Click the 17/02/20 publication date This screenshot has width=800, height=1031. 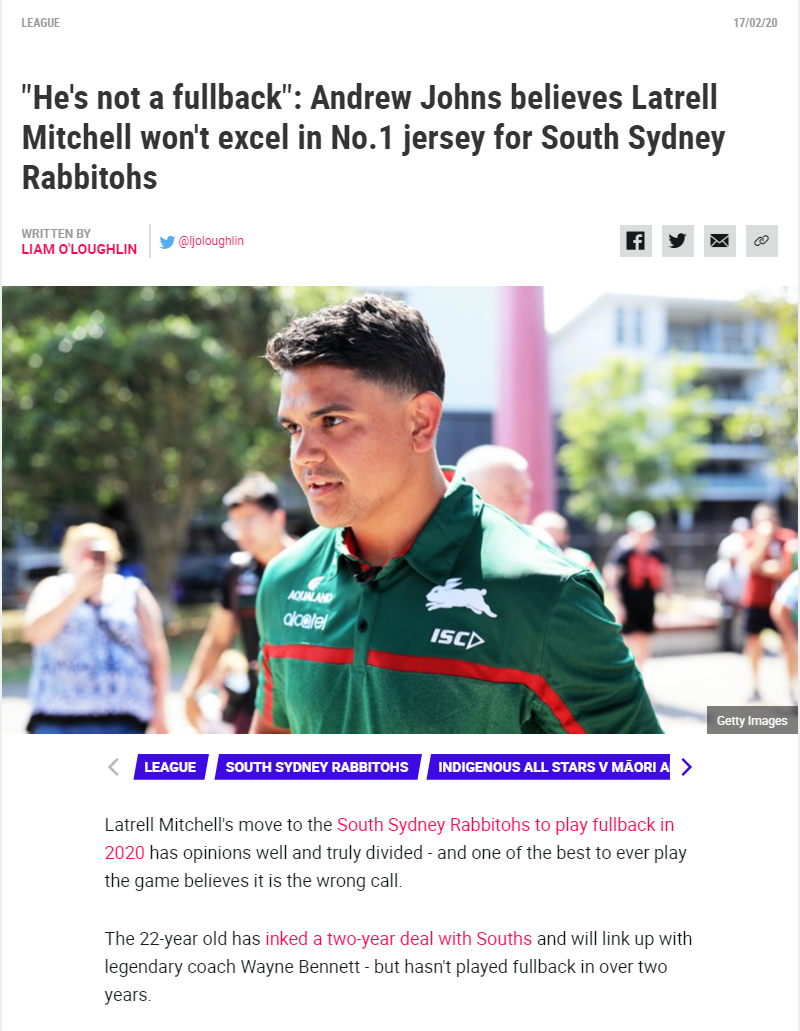click(x=755, y=23)
